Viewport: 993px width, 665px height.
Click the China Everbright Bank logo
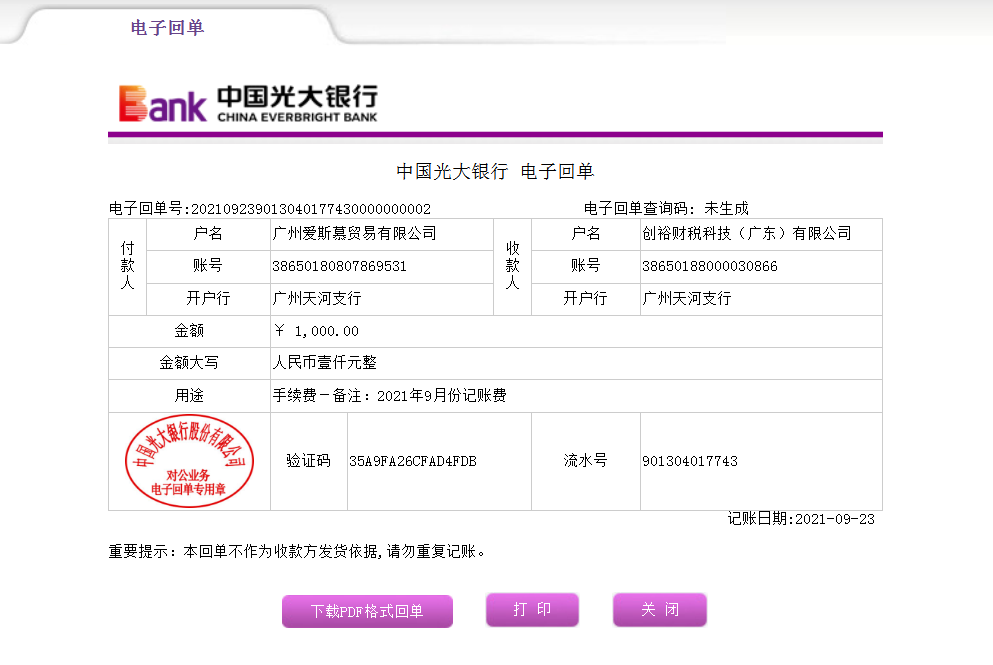(248, 103)
